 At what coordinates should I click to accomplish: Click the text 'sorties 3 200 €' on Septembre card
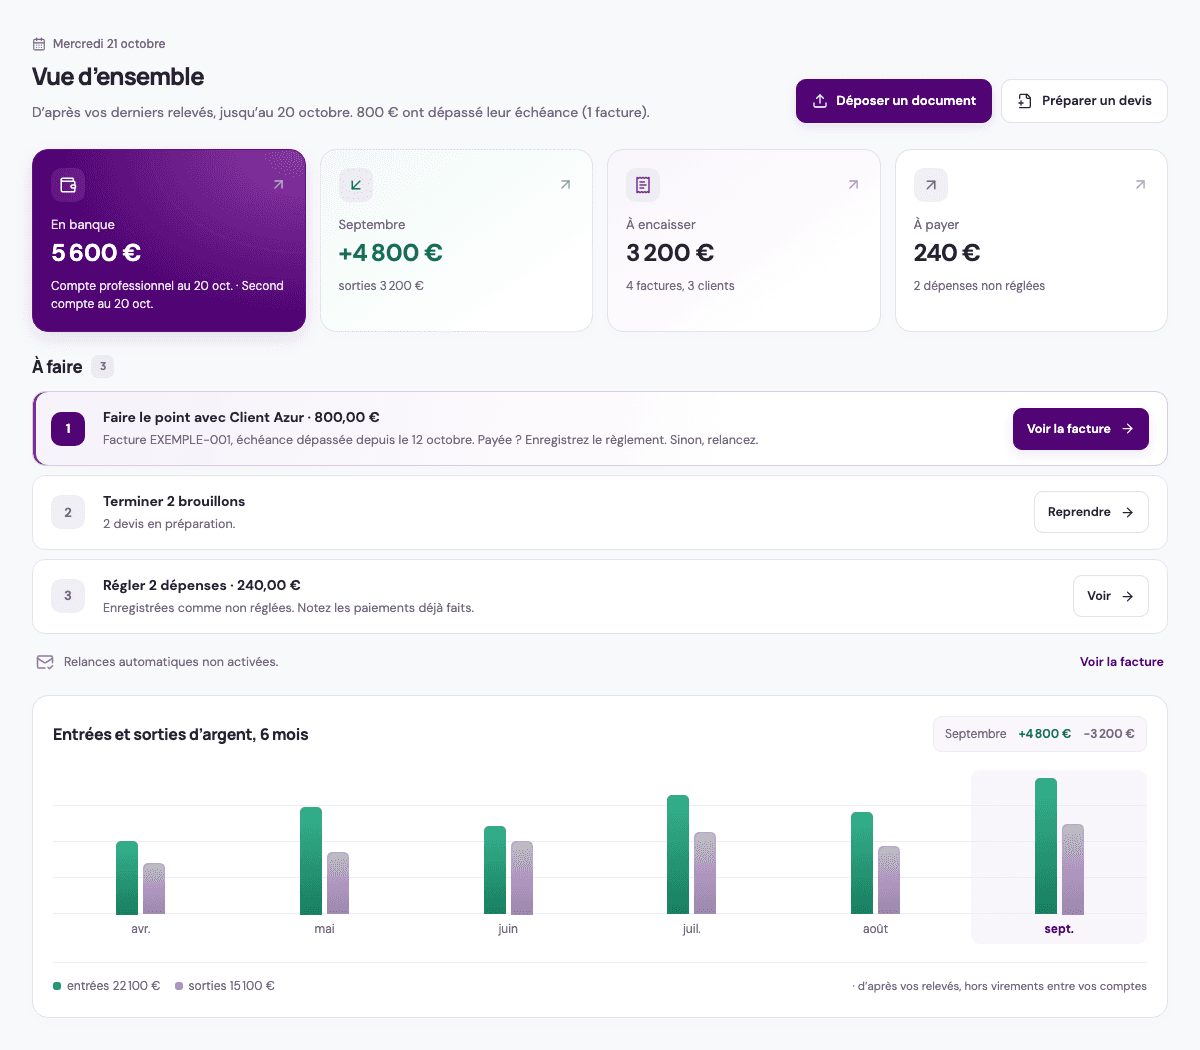point(381,286)
